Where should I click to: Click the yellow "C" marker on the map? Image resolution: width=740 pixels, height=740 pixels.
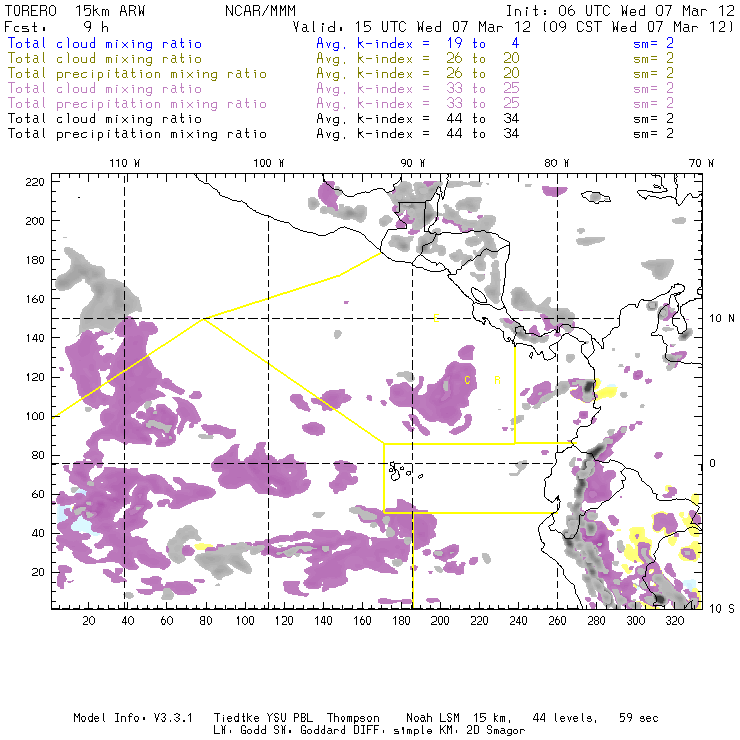[x=467, y=380]
